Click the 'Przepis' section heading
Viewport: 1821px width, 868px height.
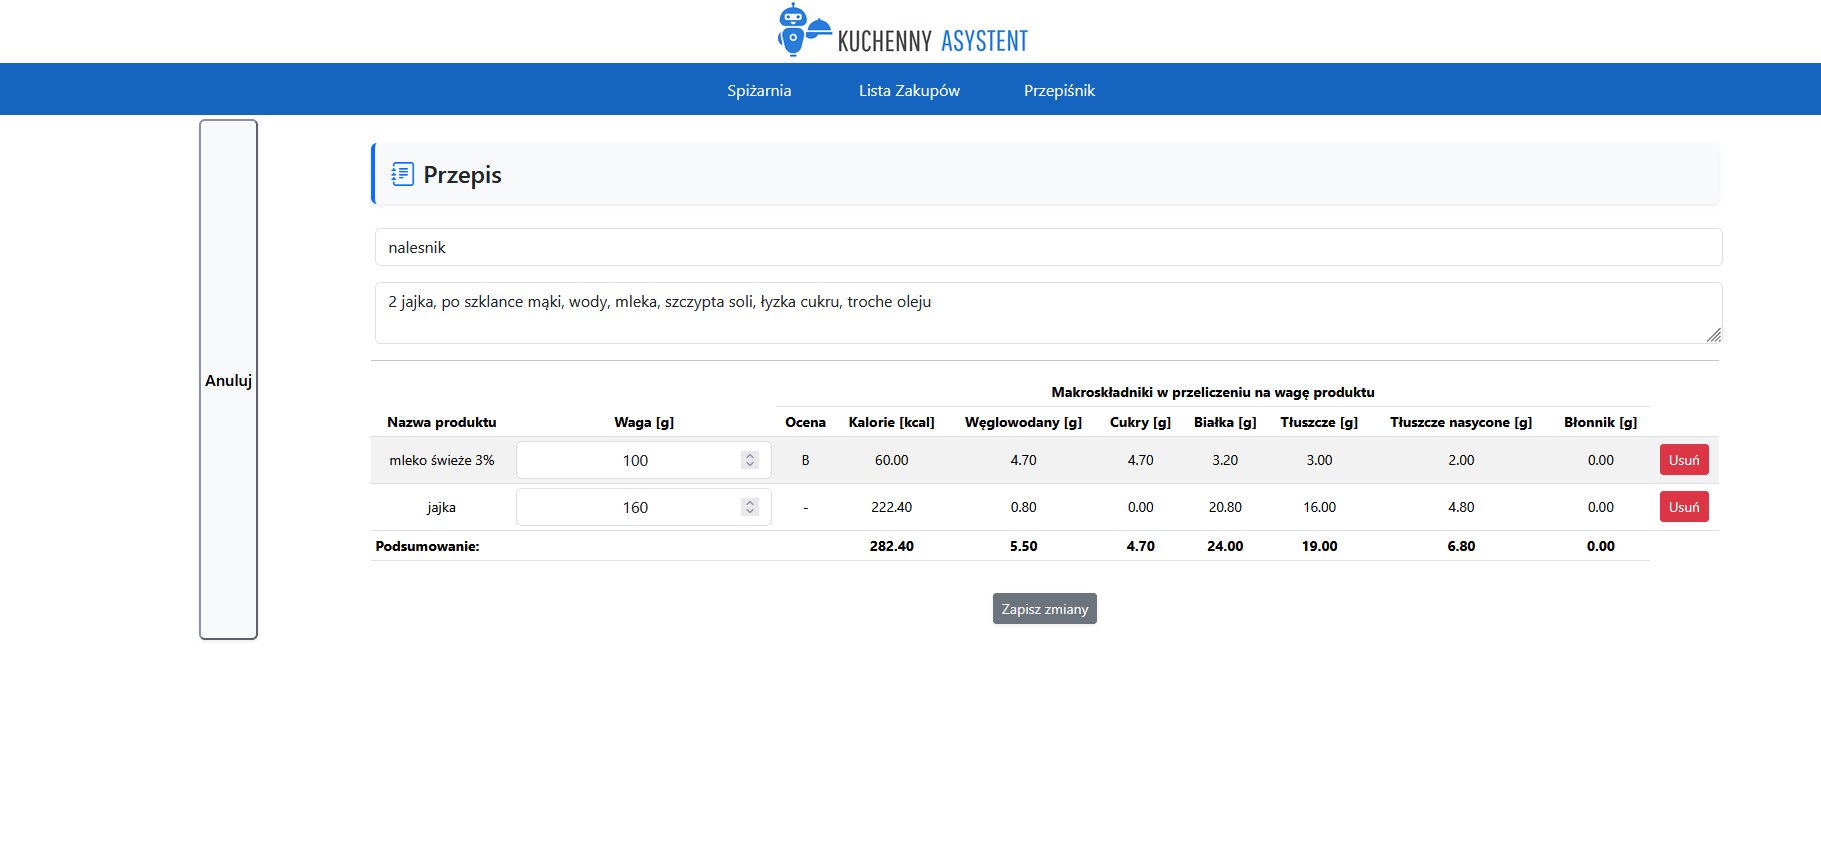[x=462, y=174]
